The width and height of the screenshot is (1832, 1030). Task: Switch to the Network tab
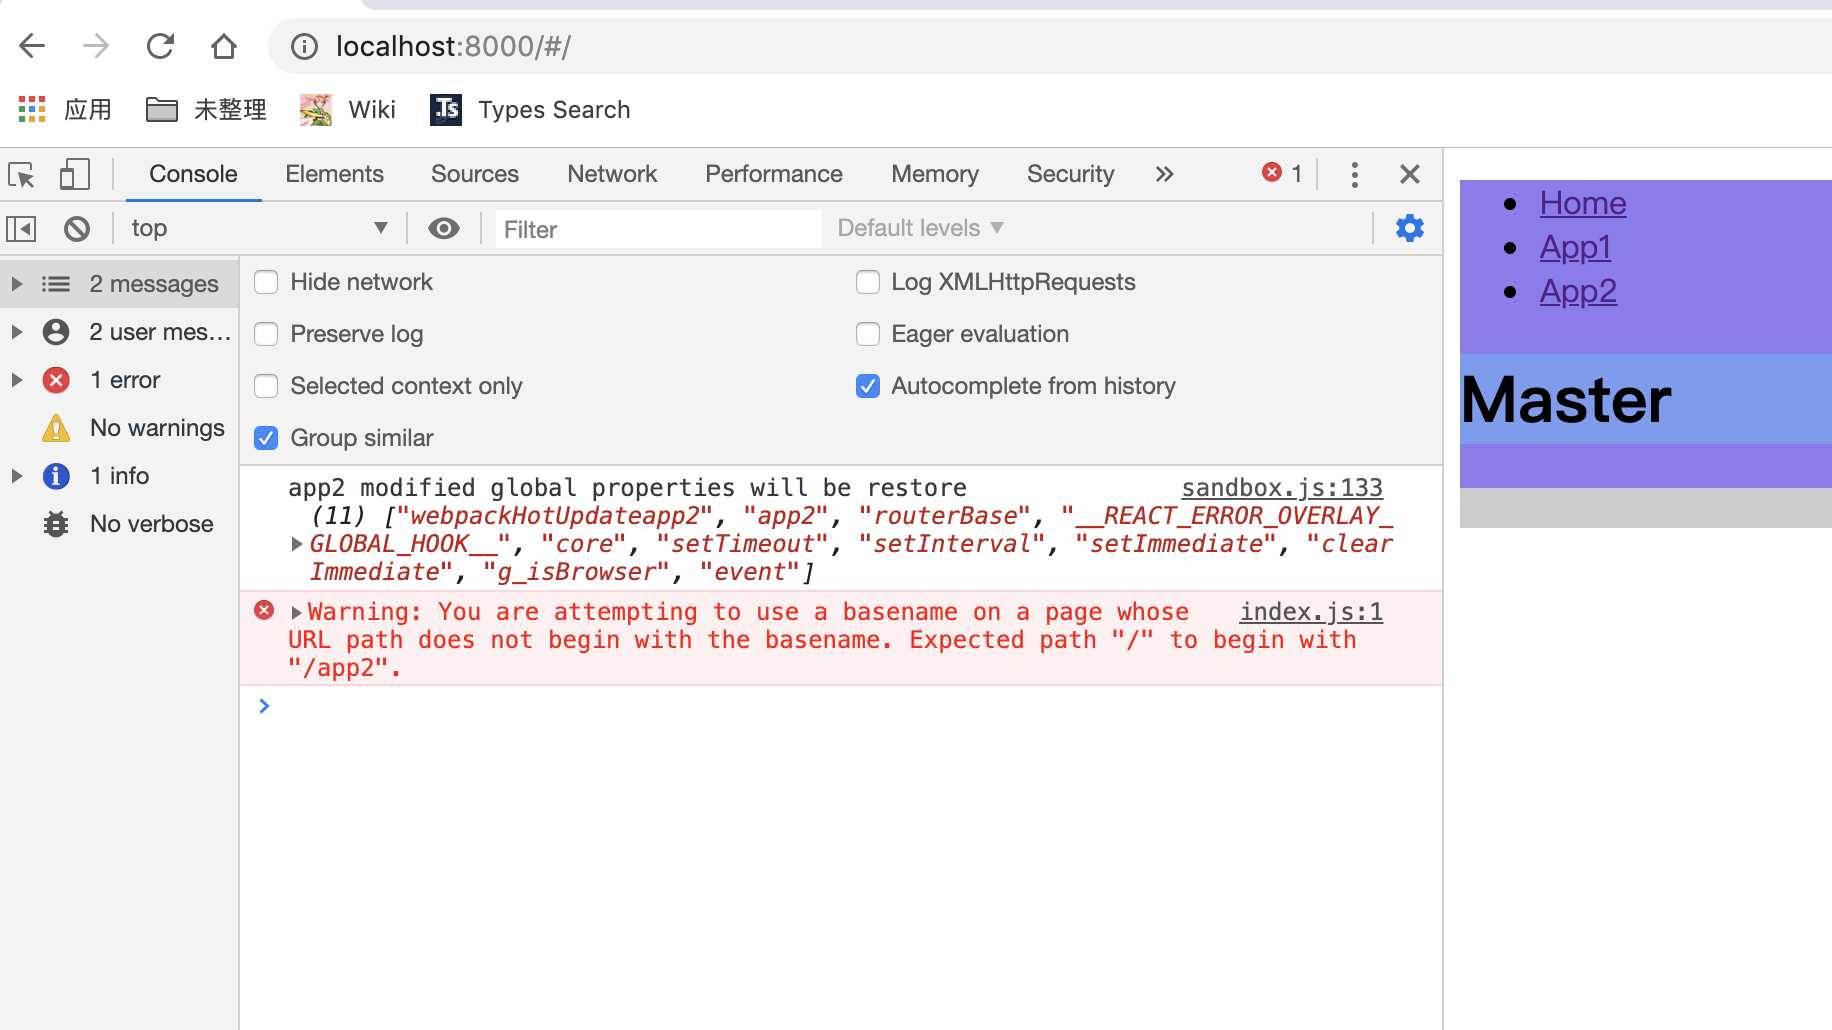[611, 174]
